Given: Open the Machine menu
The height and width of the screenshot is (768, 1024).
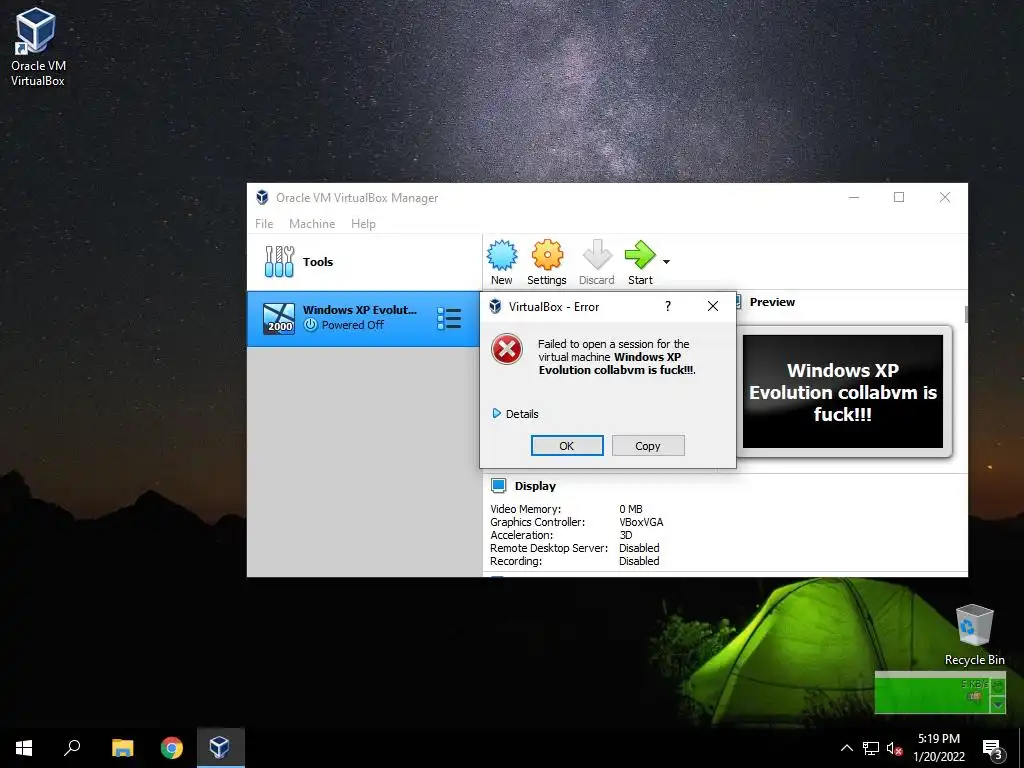Looking at the screenshot, I should click(312, 223).
